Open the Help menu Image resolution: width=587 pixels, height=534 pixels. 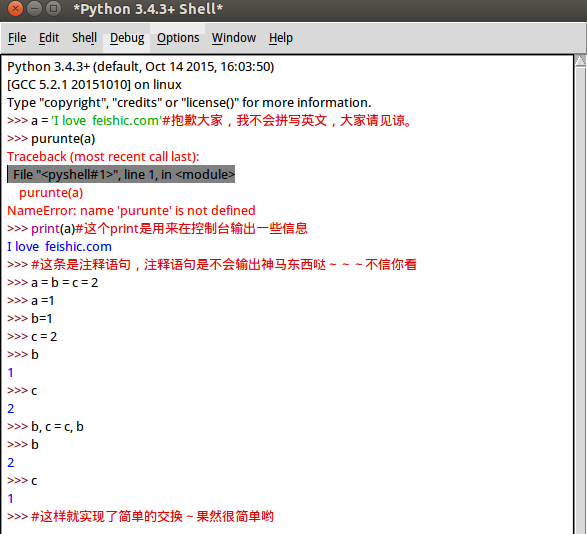(281, 38)
